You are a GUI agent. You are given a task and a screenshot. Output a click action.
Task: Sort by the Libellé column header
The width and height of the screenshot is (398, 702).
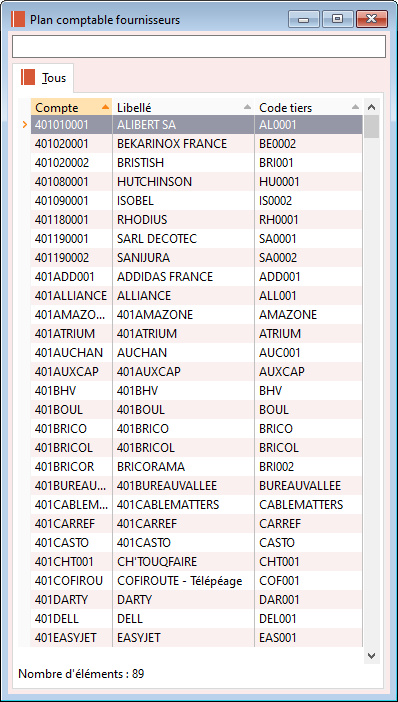[x=183, y=107]
